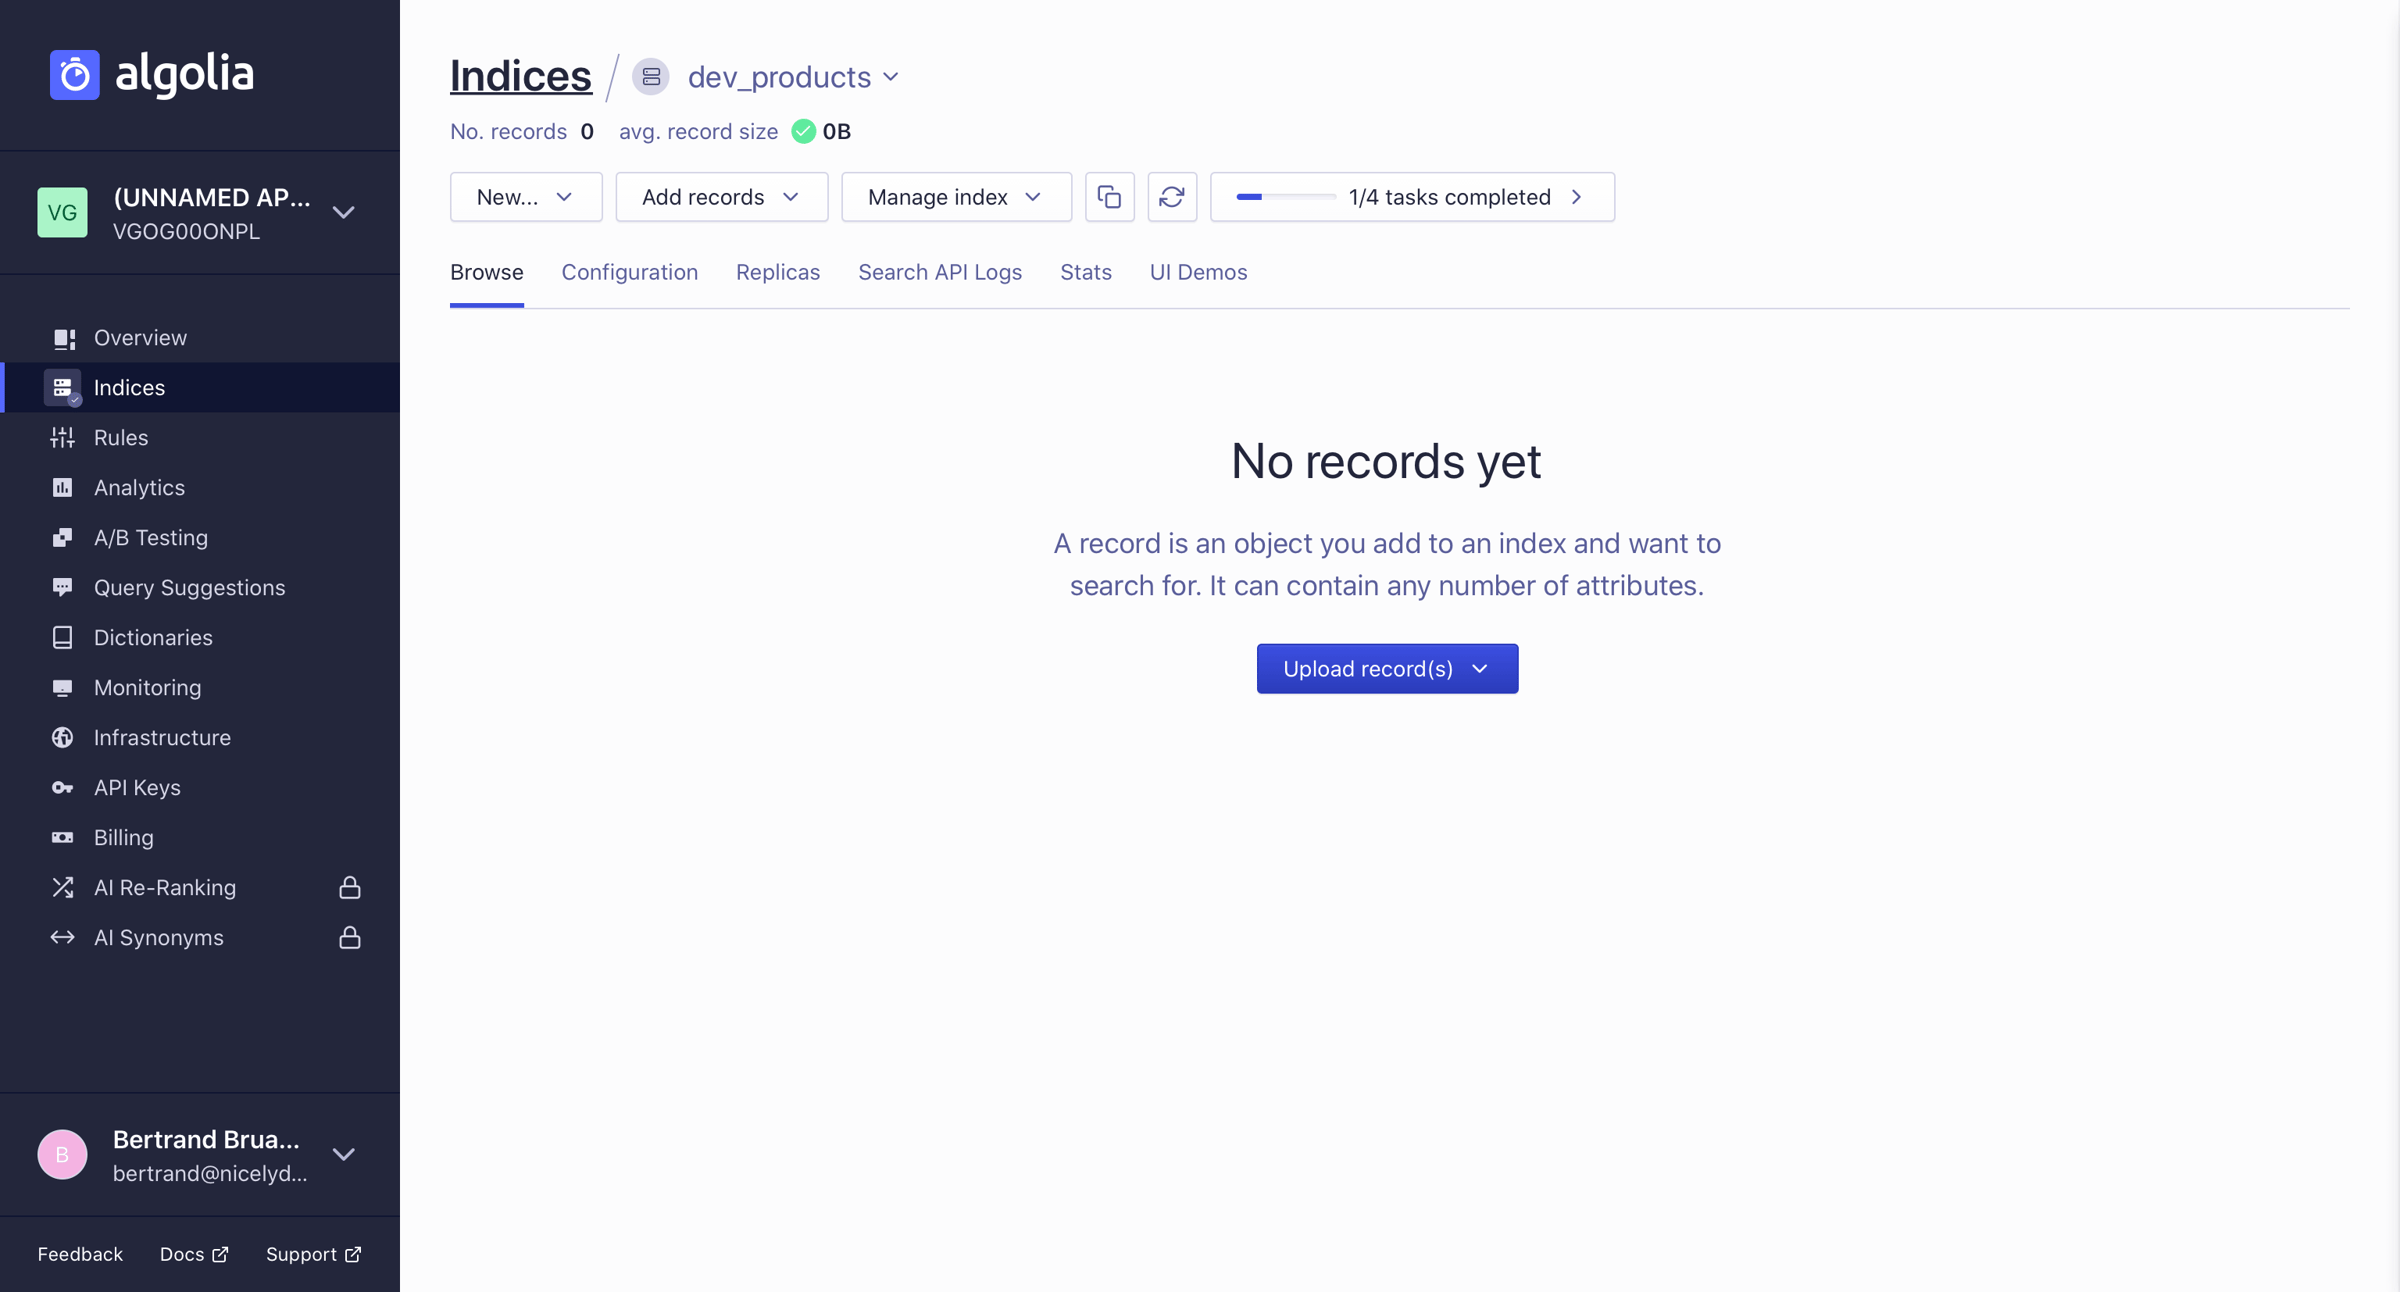Click the tasks completed progress bar
2400x1292 pixels.
(1286, 197)
